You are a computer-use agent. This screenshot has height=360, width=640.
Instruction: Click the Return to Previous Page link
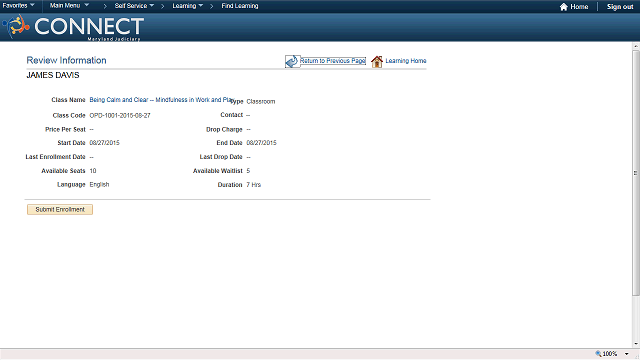(x=333, y=61)
